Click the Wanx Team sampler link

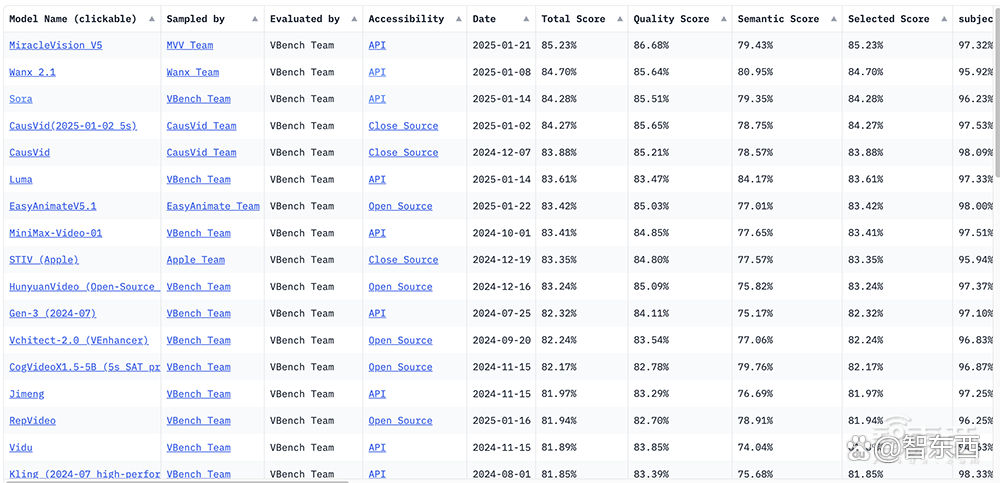click(193, 72)
